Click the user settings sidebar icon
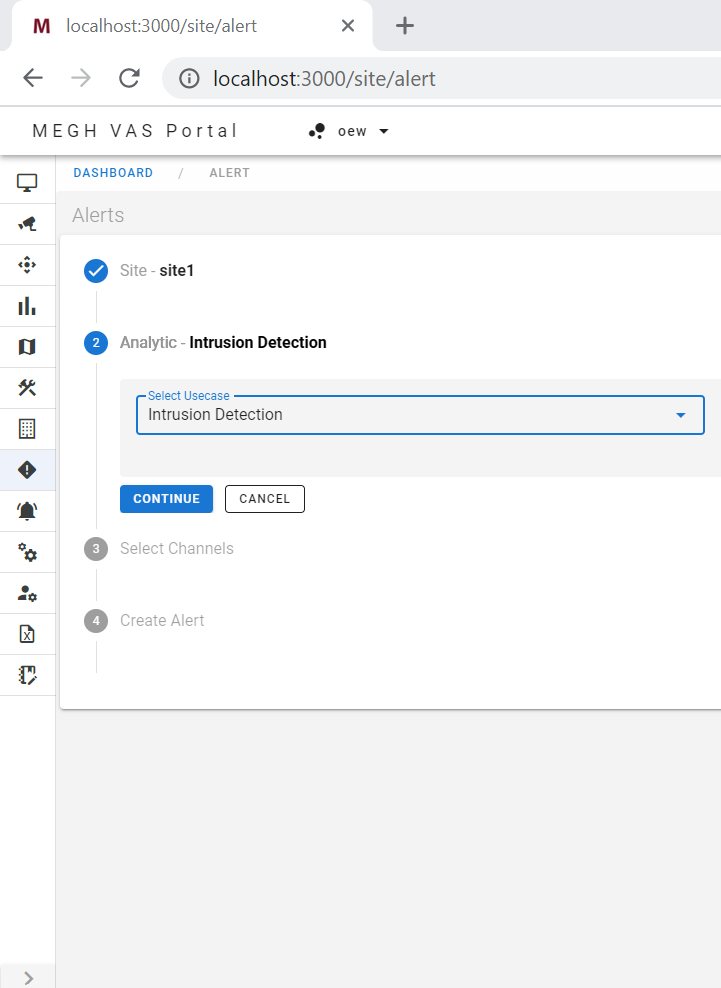 pos(27,593)
